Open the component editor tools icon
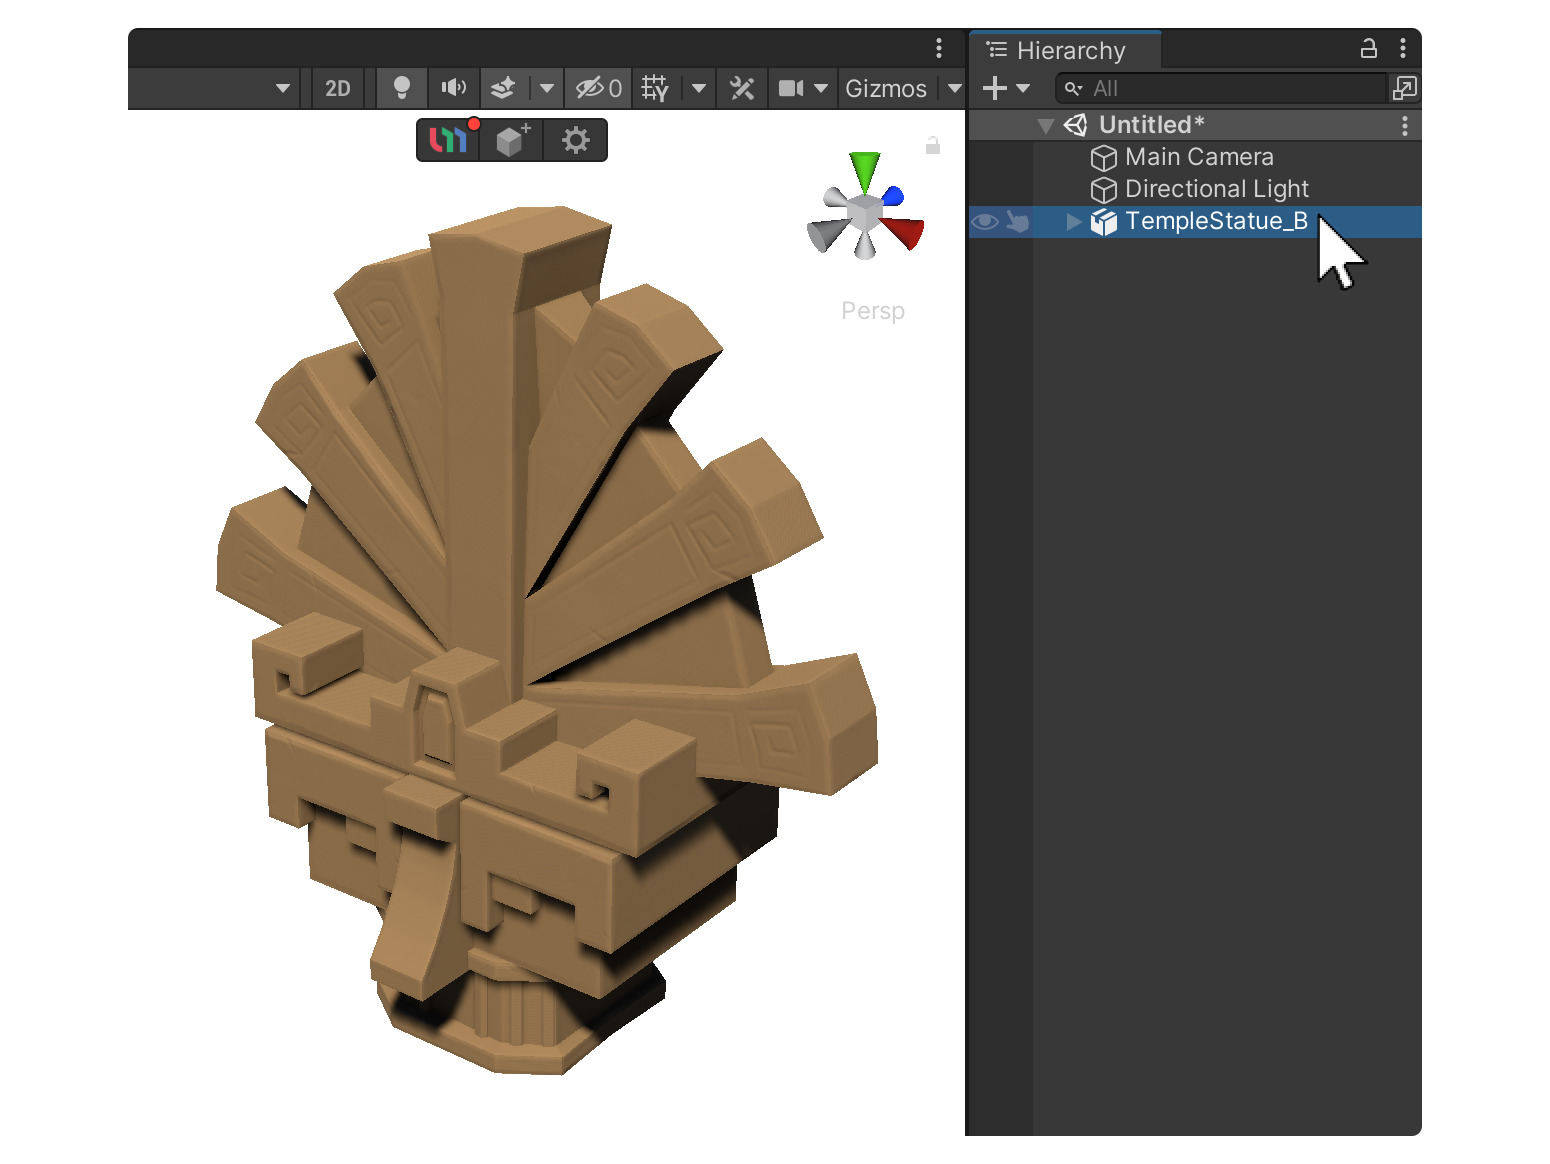1550x1164 pixels. (x=742, y=88)
